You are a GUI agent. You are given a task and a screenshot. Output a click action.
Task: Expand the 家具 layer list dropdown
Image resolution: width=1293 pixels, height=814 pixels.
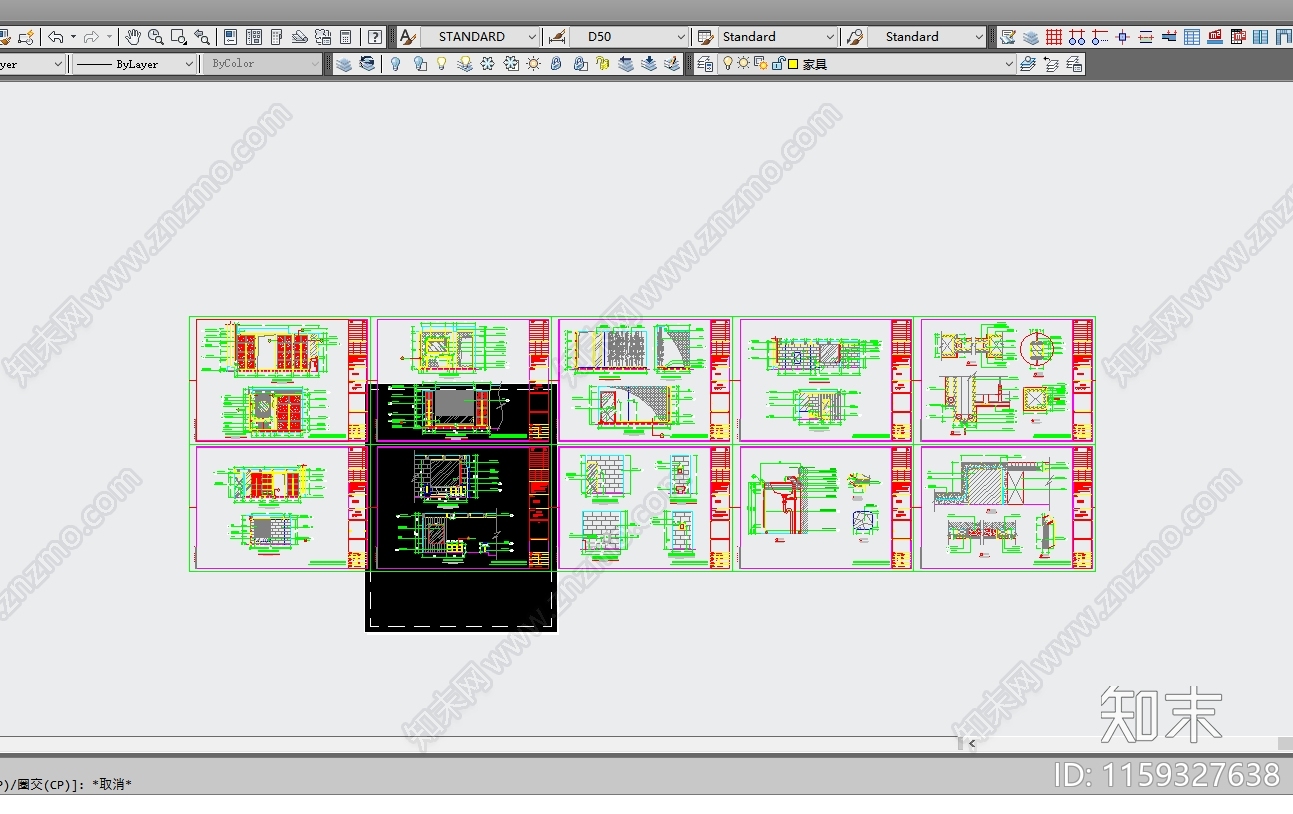(x=1009, y=64)
